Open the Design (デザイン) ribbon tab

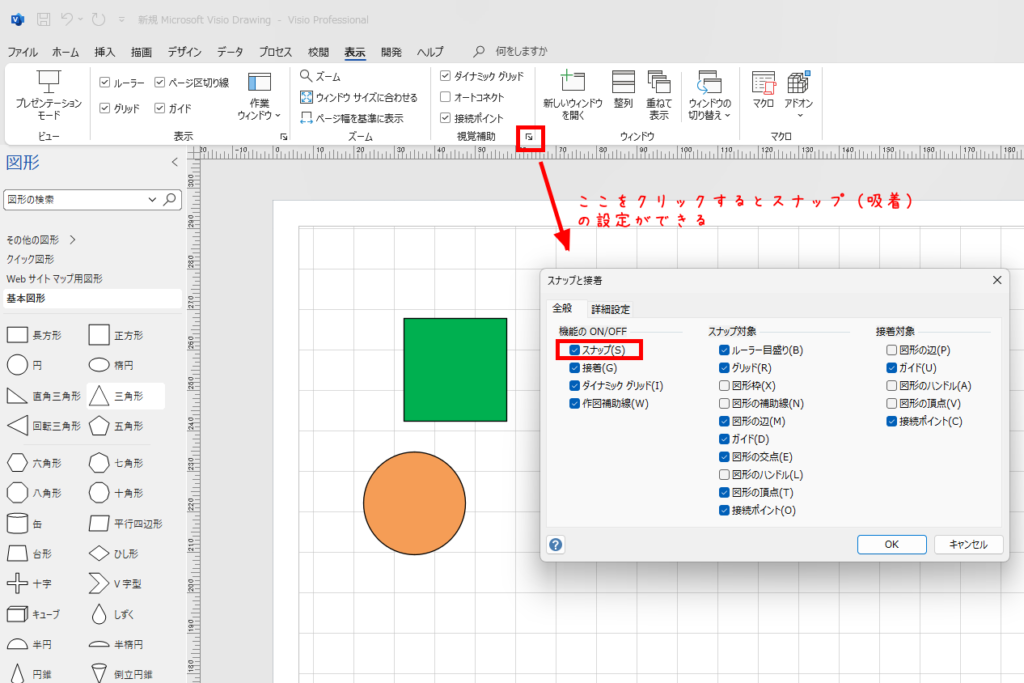[x=184, y=52]
